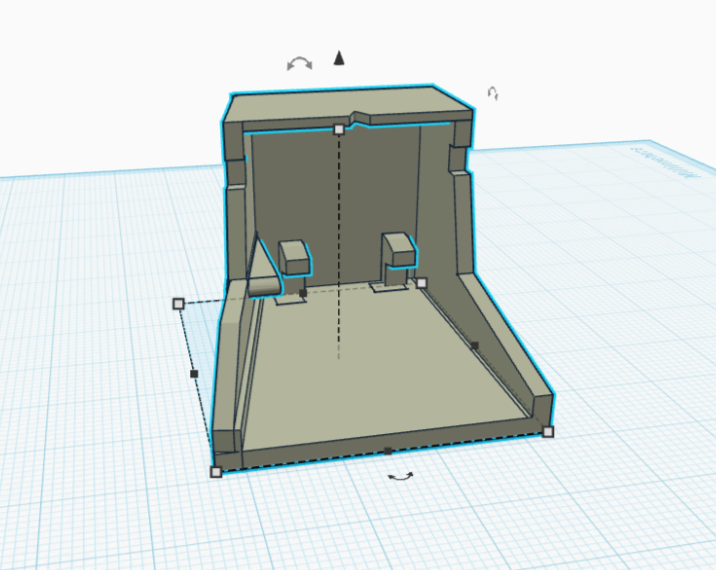The width and height of the screenshot is (716, 570).
Task: Select the white corner handle at front-left corner
Action: (216, 472)
